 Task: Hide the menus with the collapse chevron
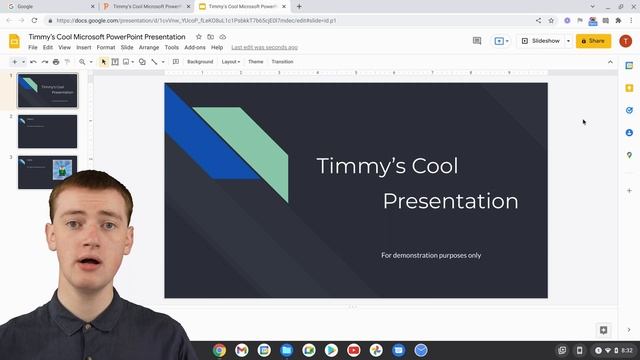(x=610, y=62)
